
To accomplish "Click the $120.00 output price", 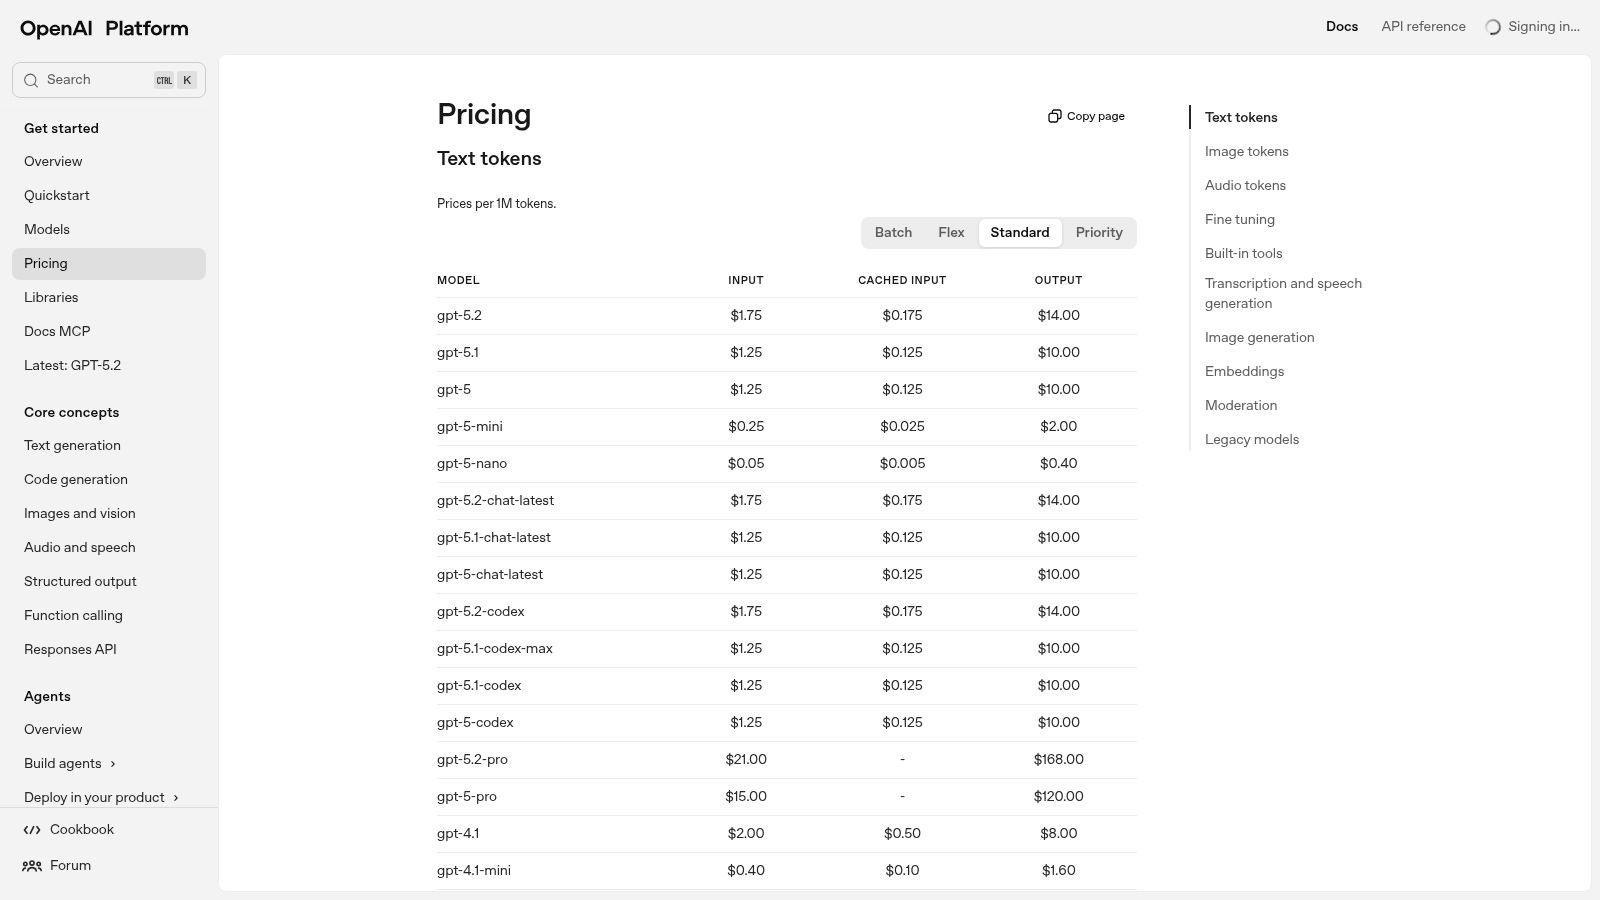I will [1058, 797].
